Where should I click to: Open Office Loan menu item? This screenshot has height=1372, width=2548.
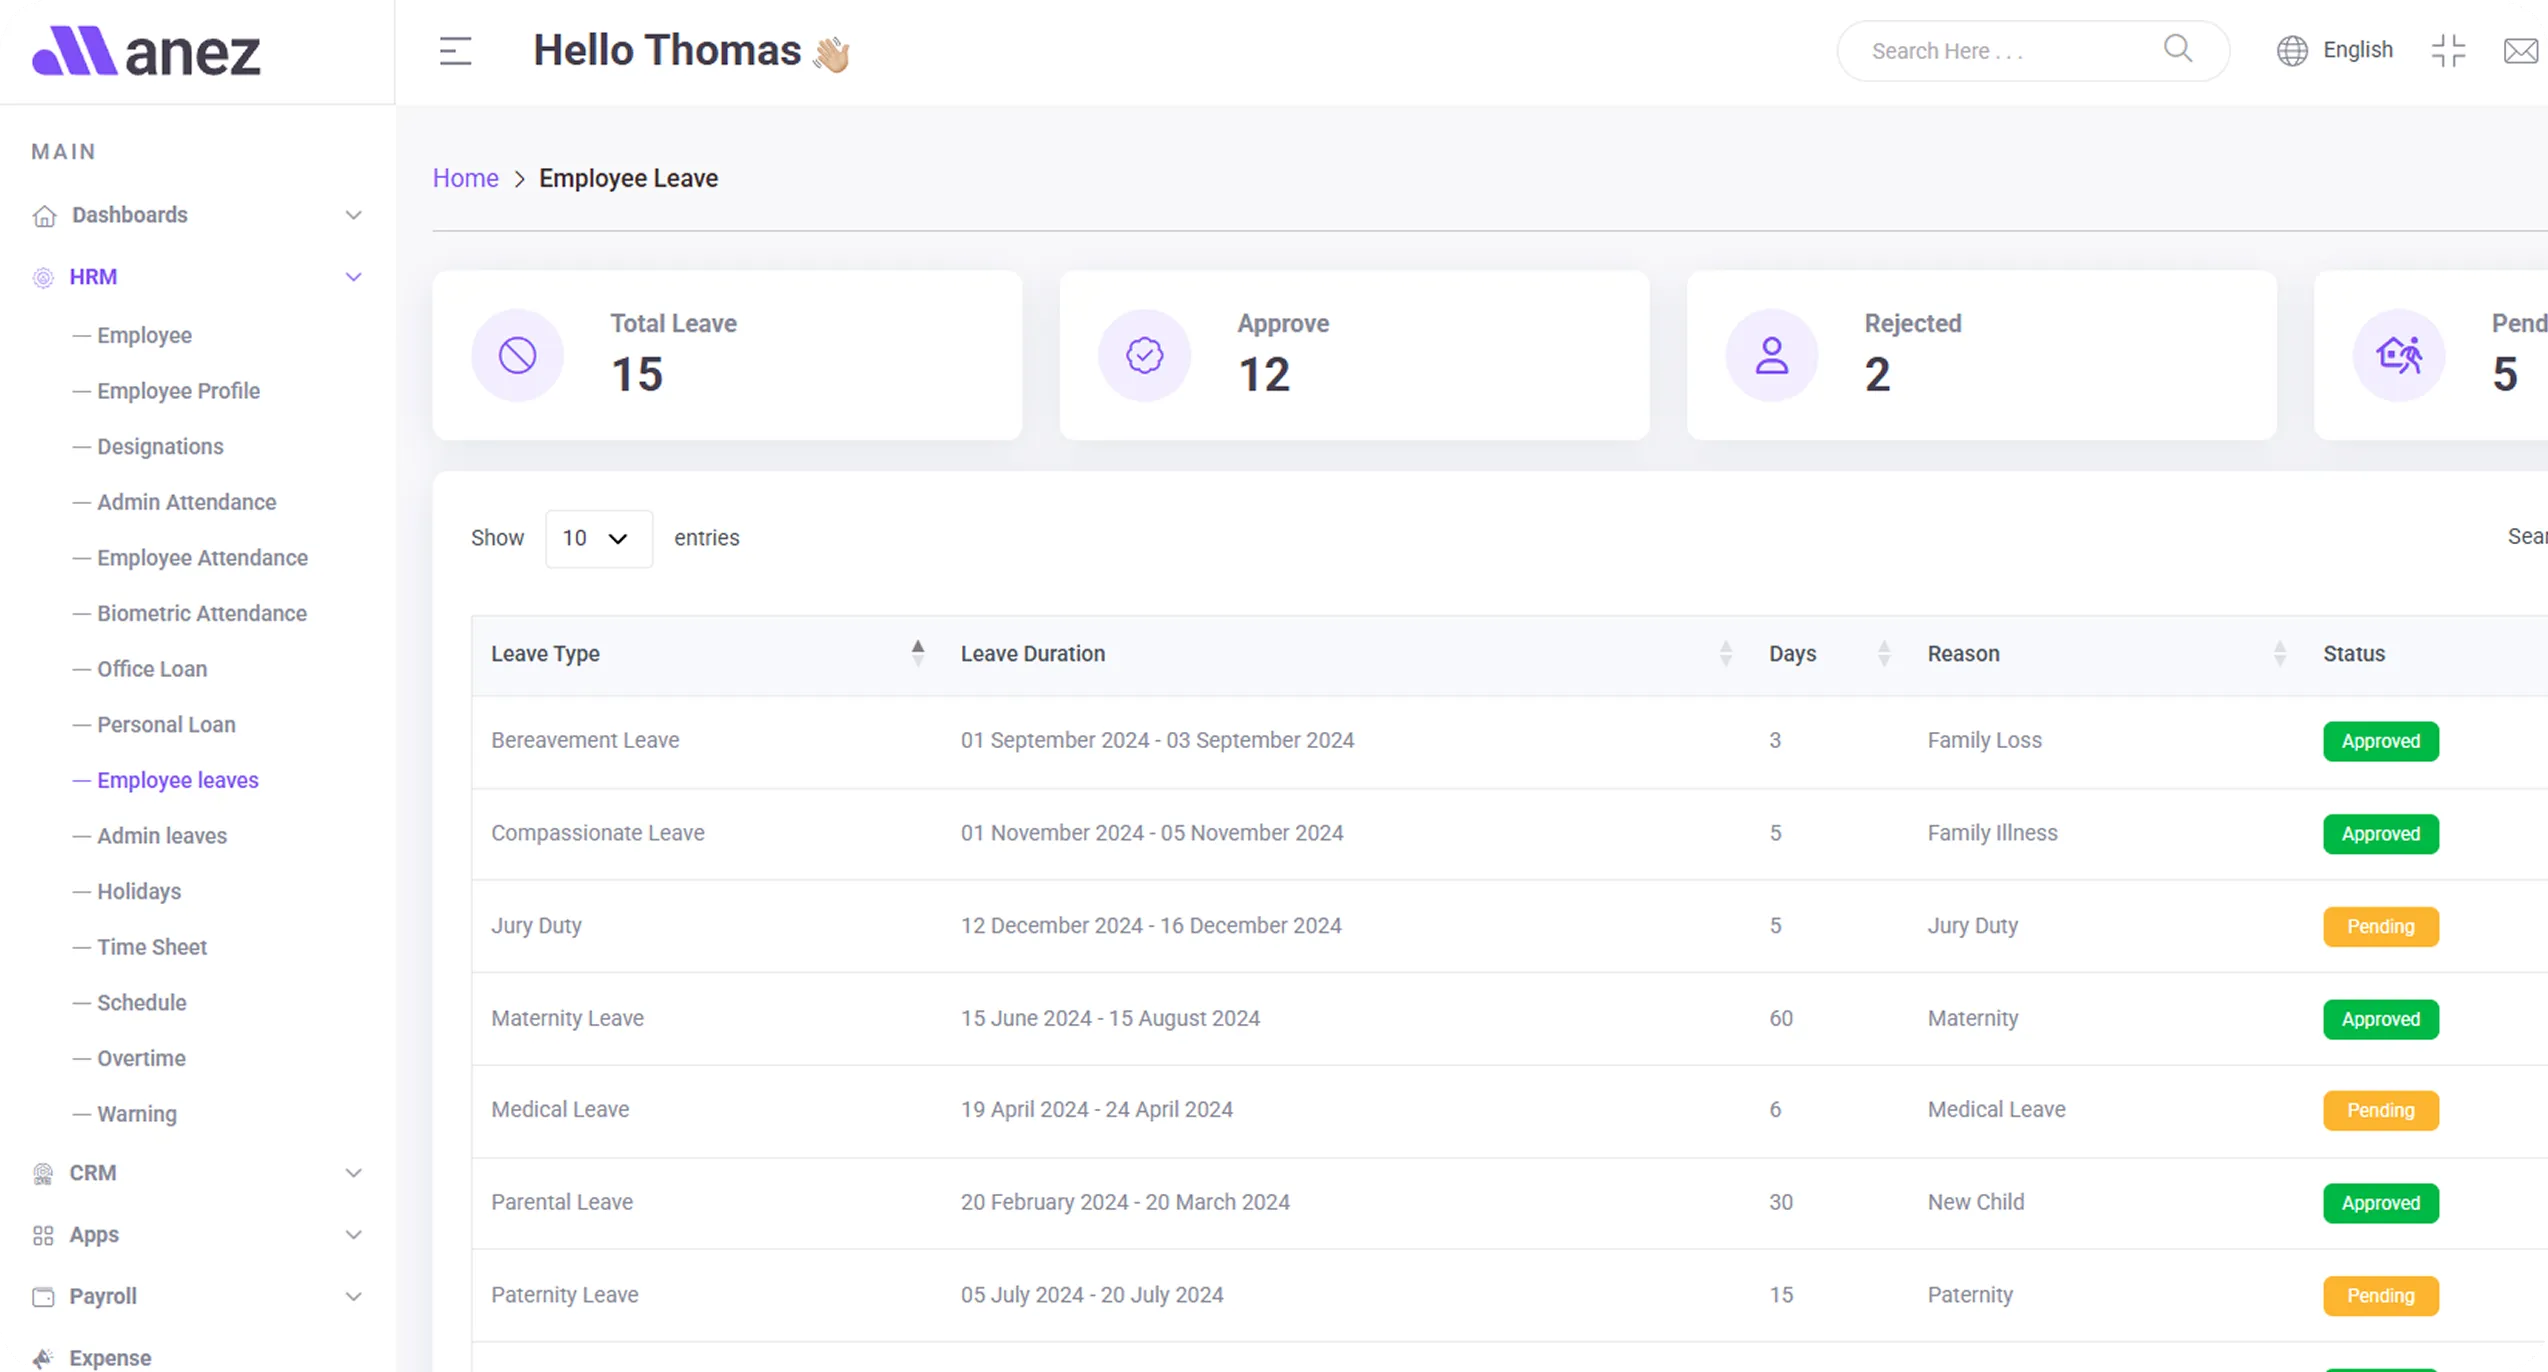152,669
